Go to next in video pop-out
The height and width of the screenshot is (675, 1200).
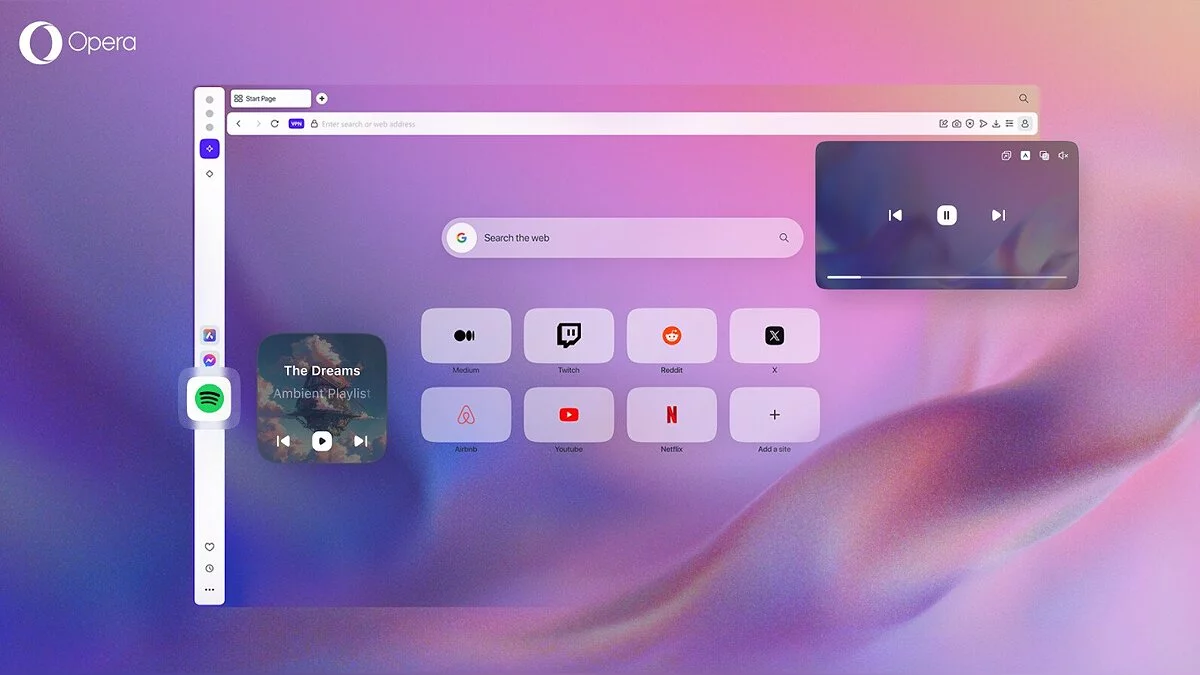tap(998, 215)
